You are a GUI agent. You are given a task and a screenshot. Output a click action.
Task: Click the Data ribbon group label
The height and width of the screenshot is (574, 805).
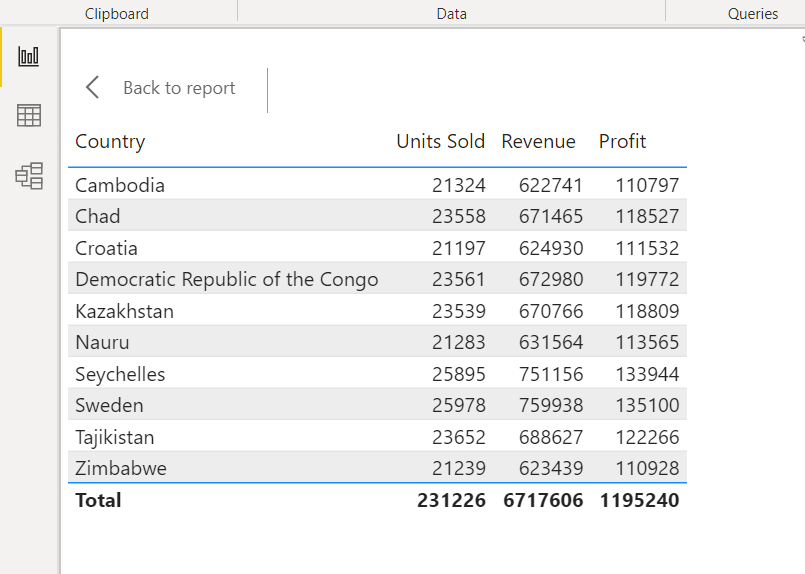coord(451,14)
